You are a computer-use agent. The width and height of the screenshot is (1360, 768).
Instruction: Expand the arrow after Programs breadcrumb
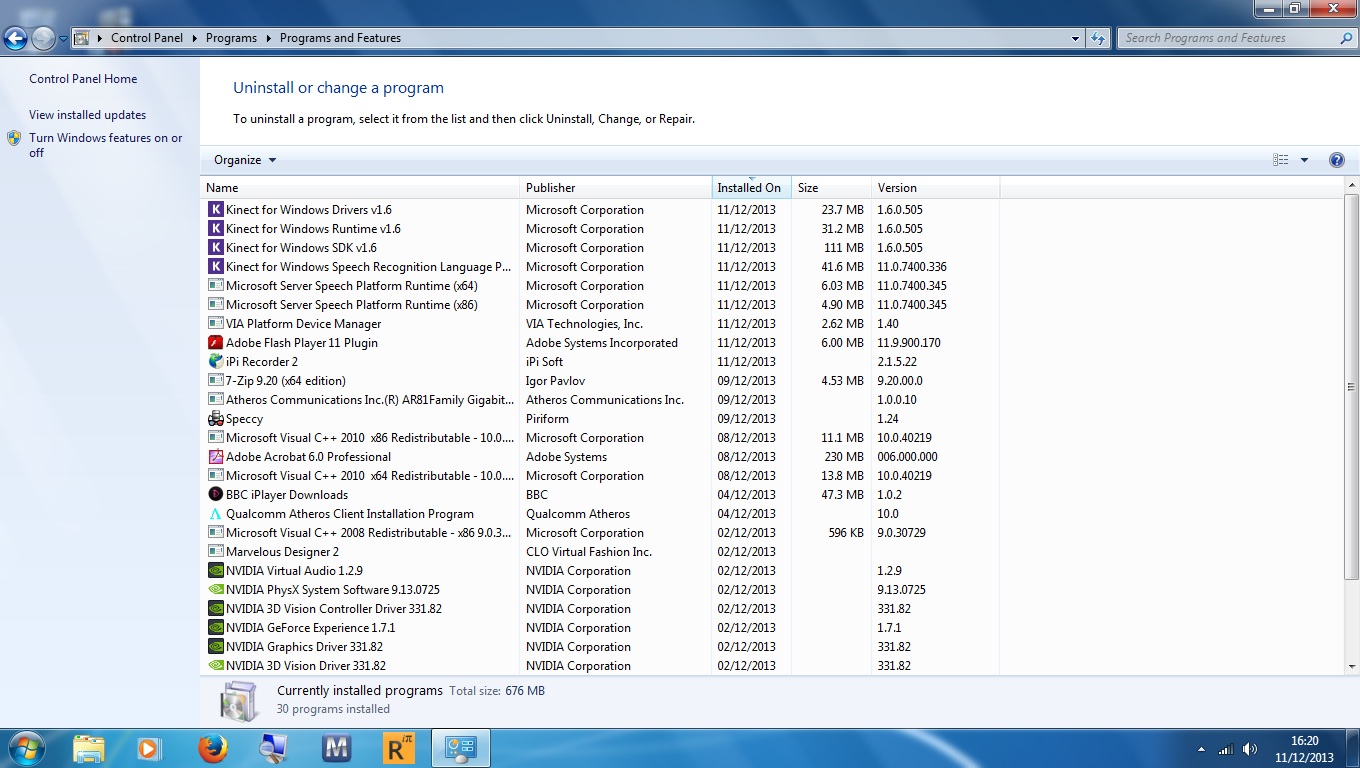(268, 38)
